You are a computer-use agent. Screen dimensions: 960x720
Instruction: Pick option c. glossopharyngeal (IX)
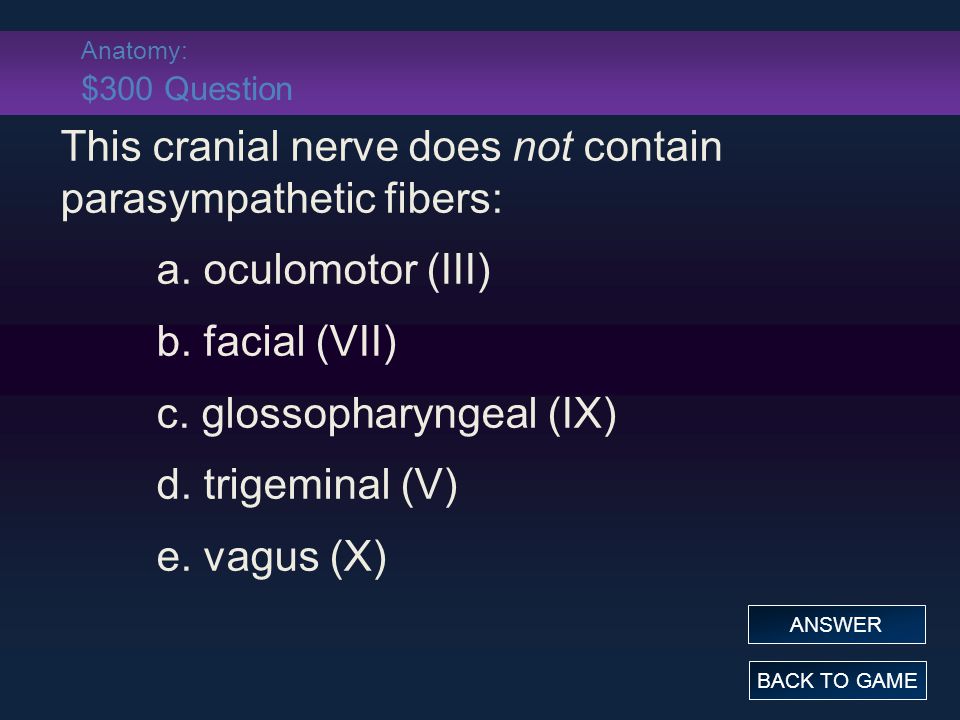(386, 414)
